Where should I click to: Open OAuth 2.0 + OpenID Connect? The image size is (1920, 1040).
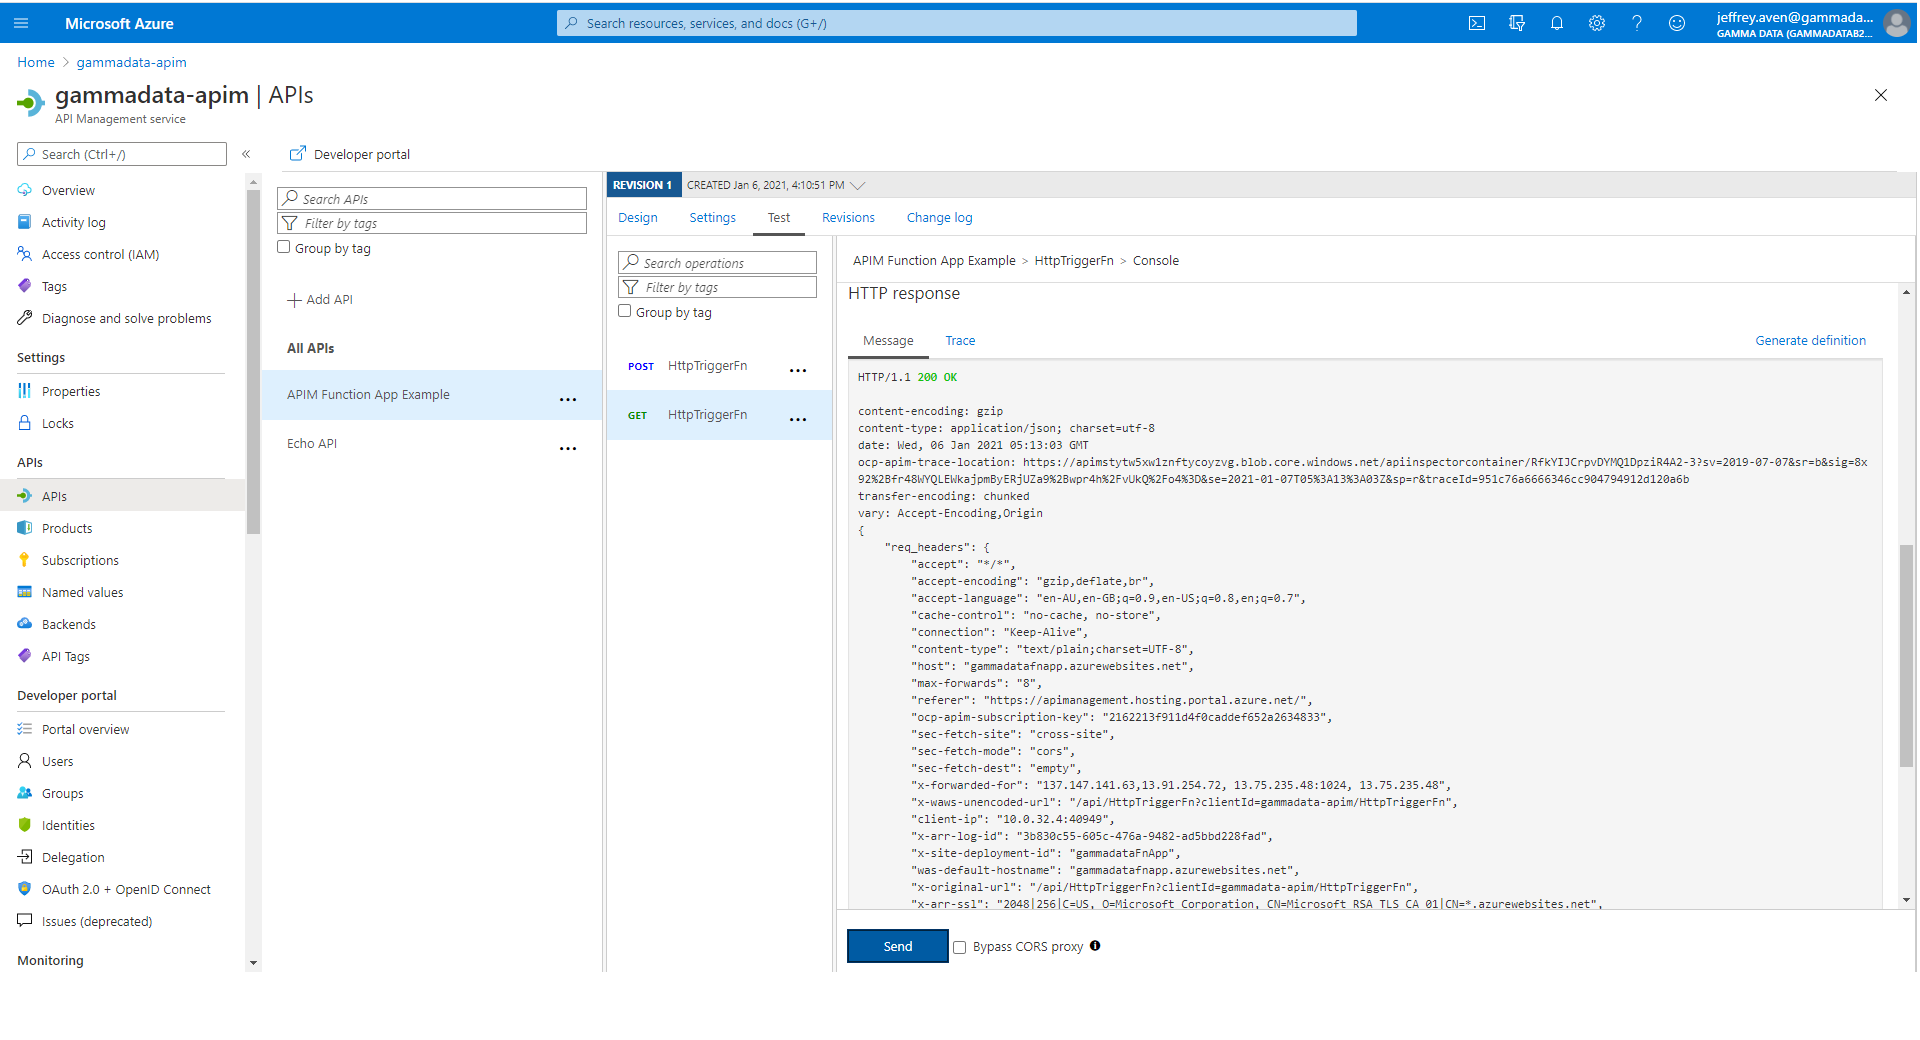coord(126,889)
